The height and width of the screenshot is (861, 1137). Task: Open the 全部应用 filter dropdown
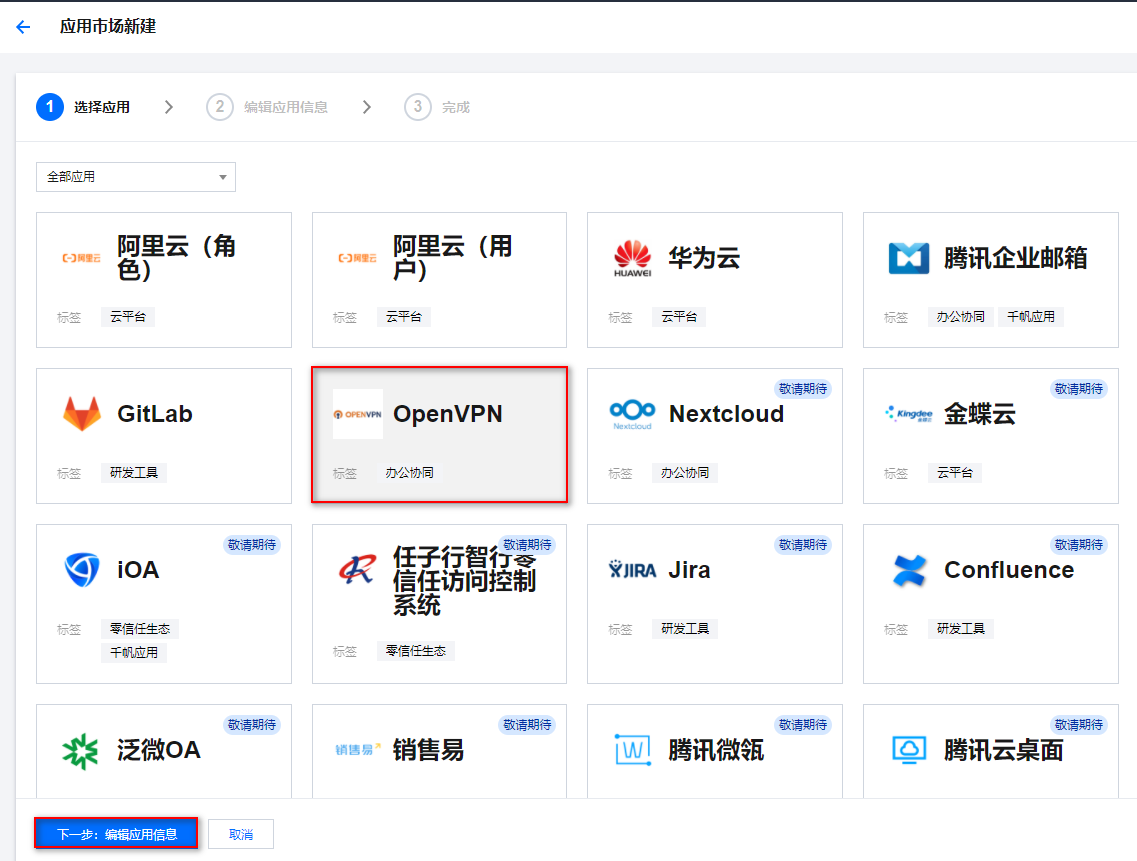[x=136, y=177]
